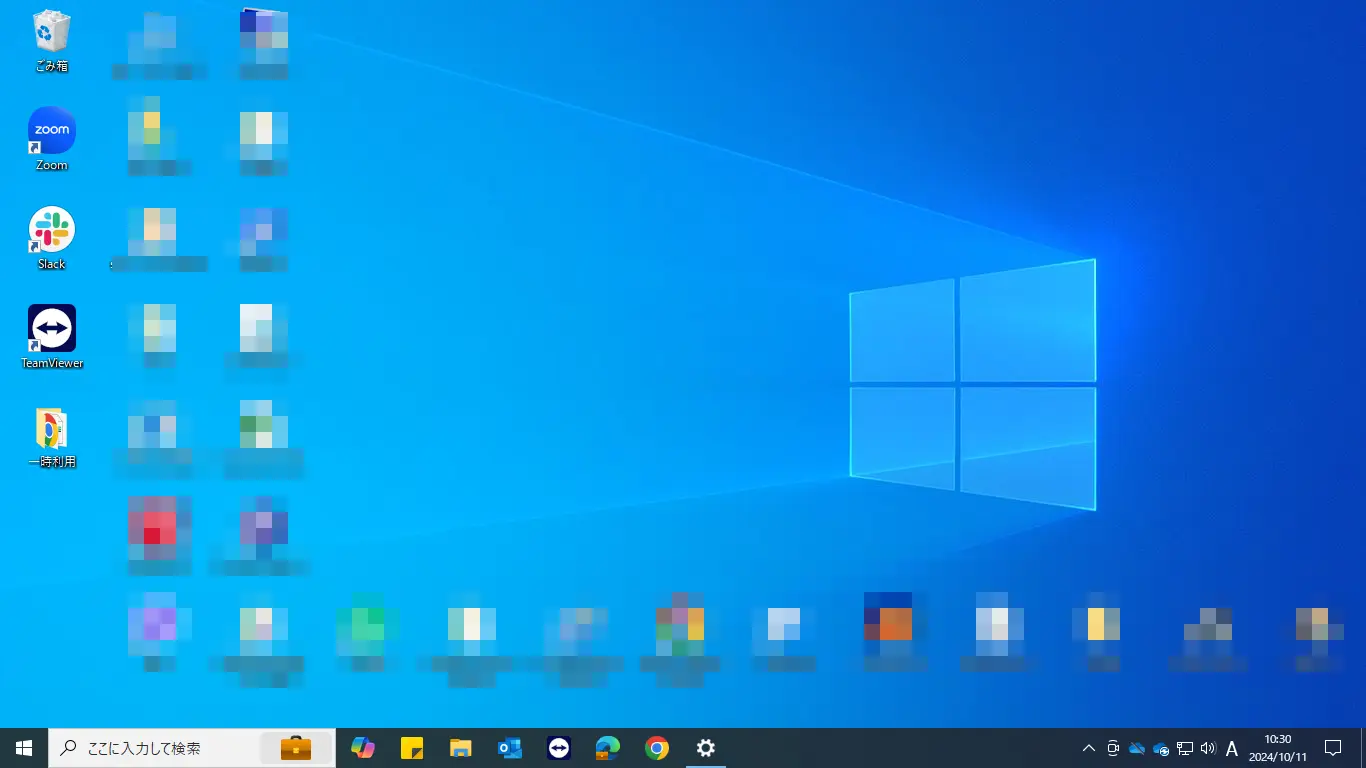Select the 一時利用 folder on desktop
The height and width of the screenshot is (768, 1366).
click(x=51, y=438)
